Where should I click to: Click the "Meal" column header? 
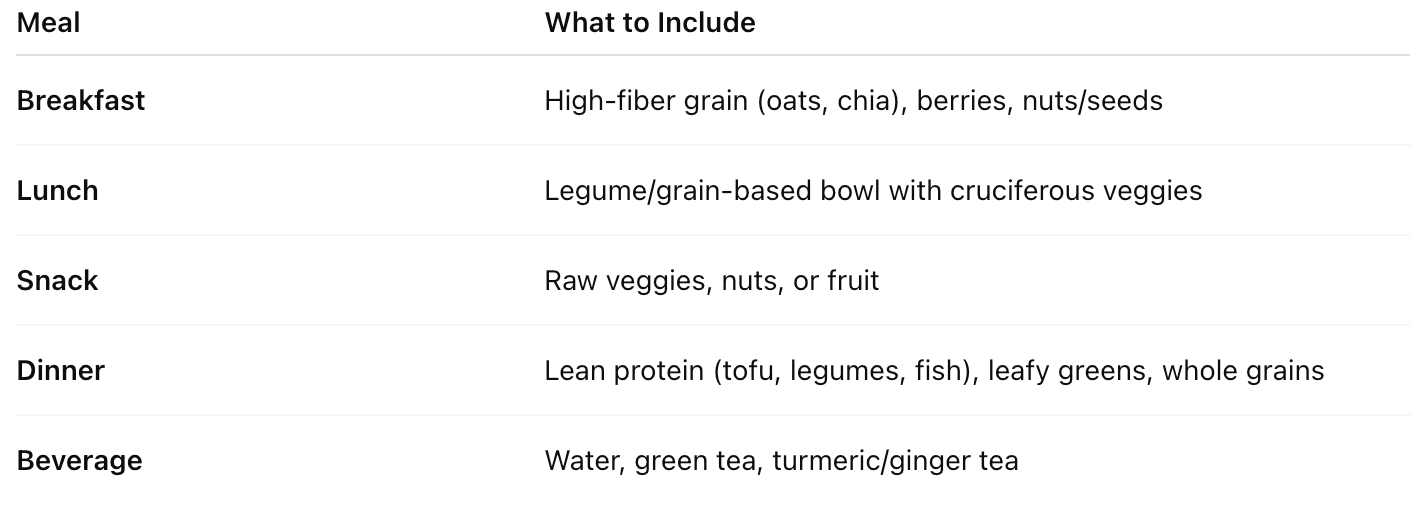[x=48, y=23]
